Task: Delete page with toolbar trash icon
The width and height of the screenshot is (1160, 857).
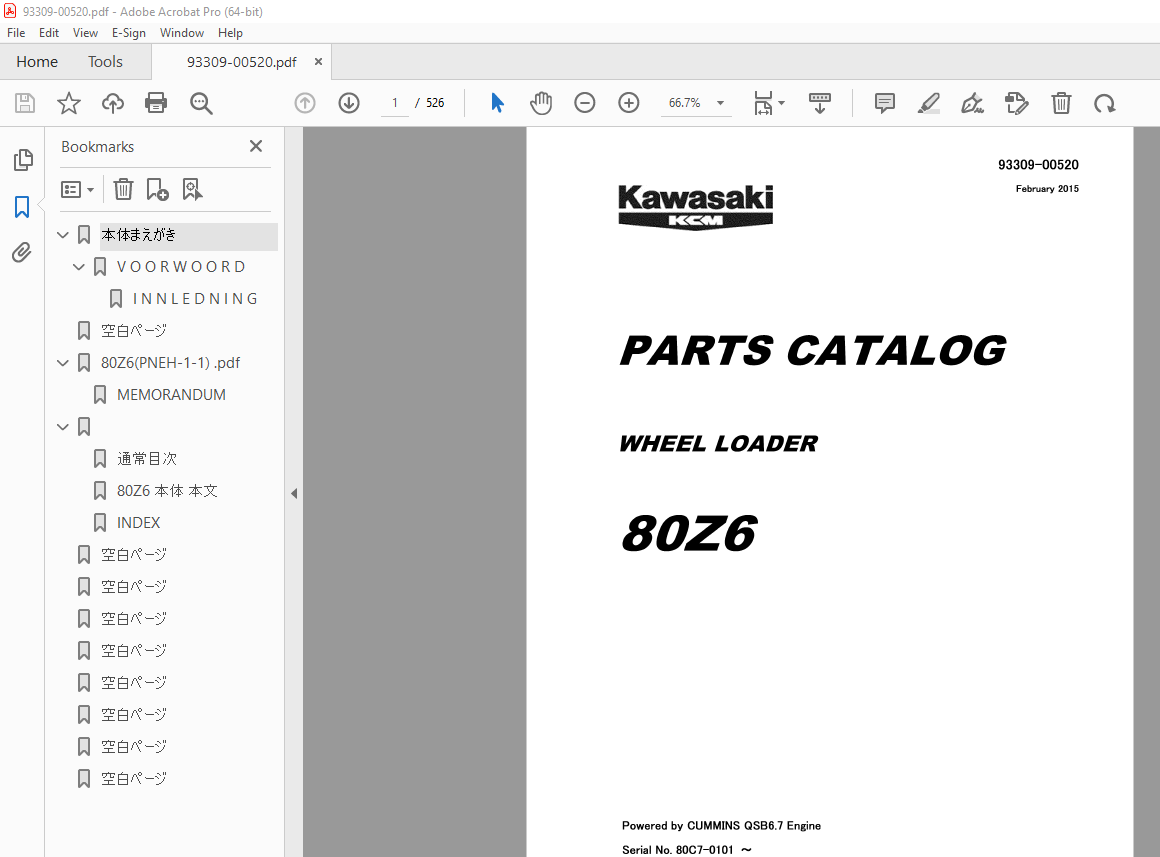Action: click(x=1061, y=103)
